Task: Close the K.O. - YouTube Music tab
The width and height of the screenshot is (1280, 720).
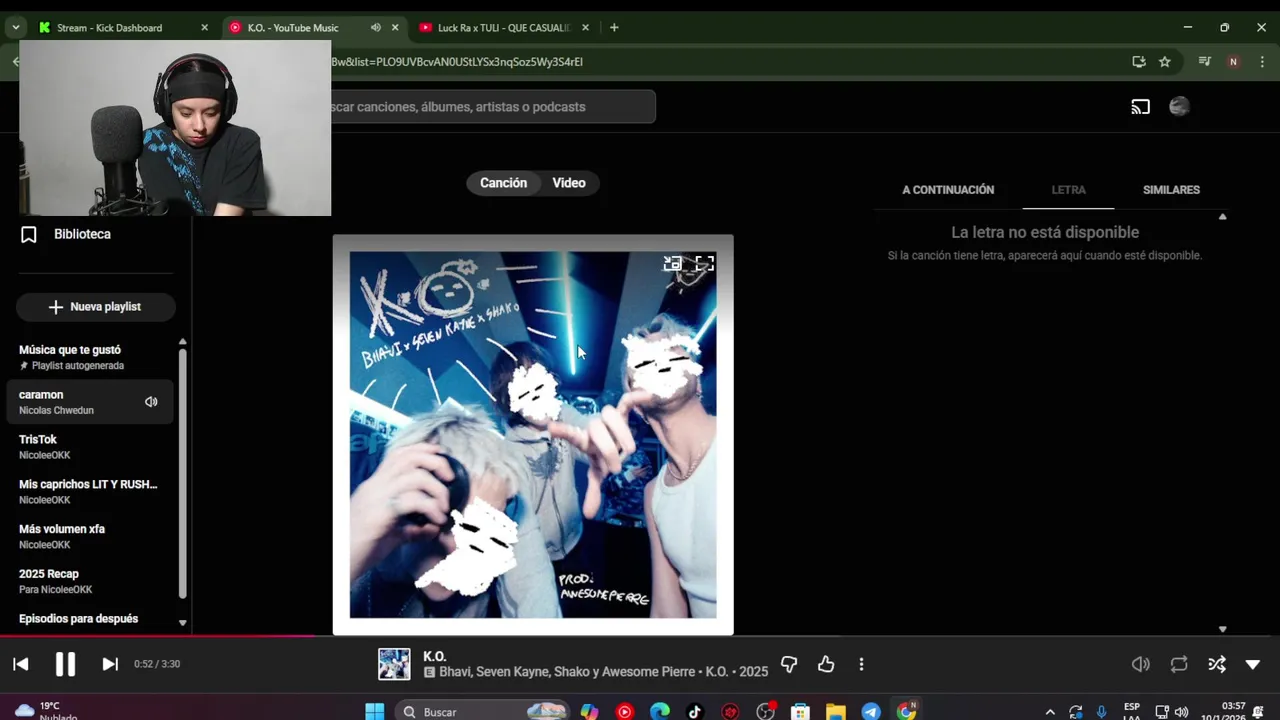Action: [x=395, y=28]
